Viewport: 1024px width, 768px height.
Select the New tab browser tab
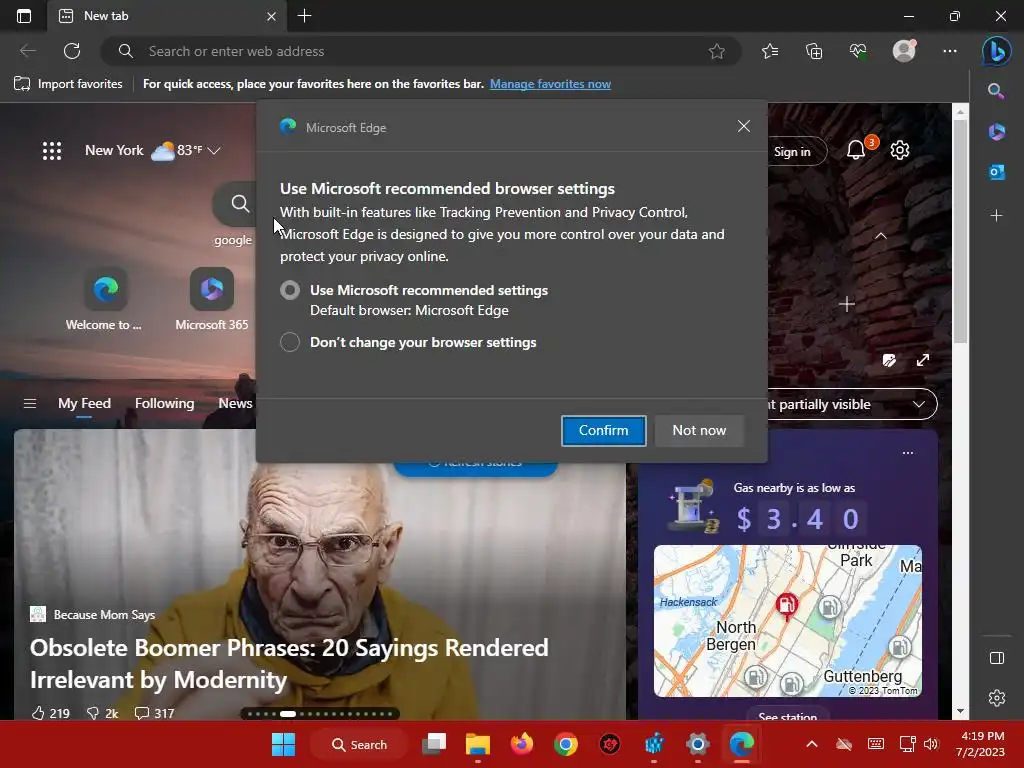(x=167, y=16)
